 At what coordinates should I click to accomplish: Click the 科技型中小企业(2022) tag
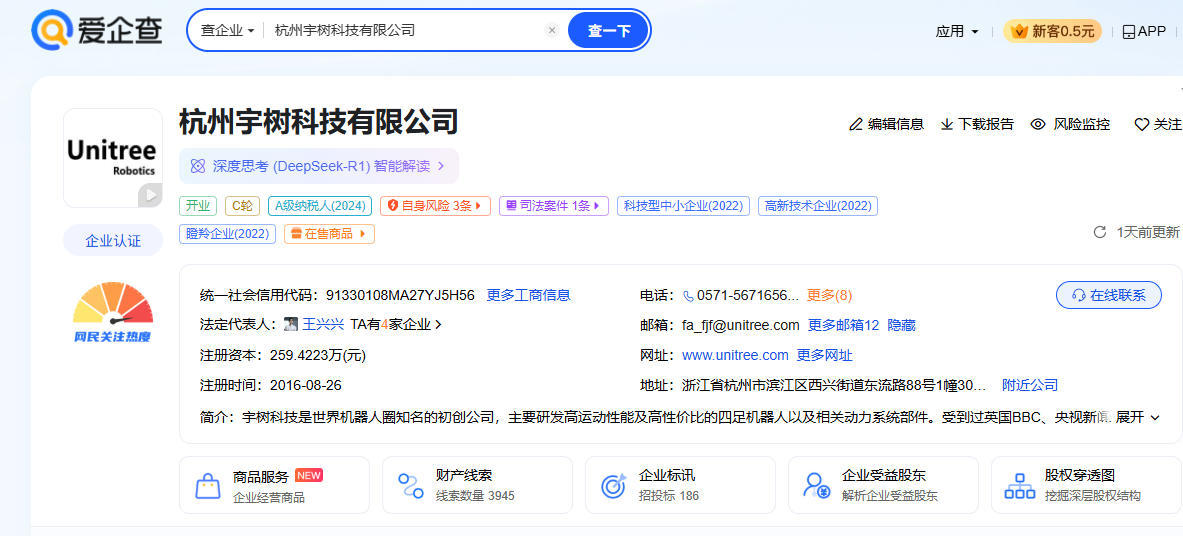tap(684, 205)
